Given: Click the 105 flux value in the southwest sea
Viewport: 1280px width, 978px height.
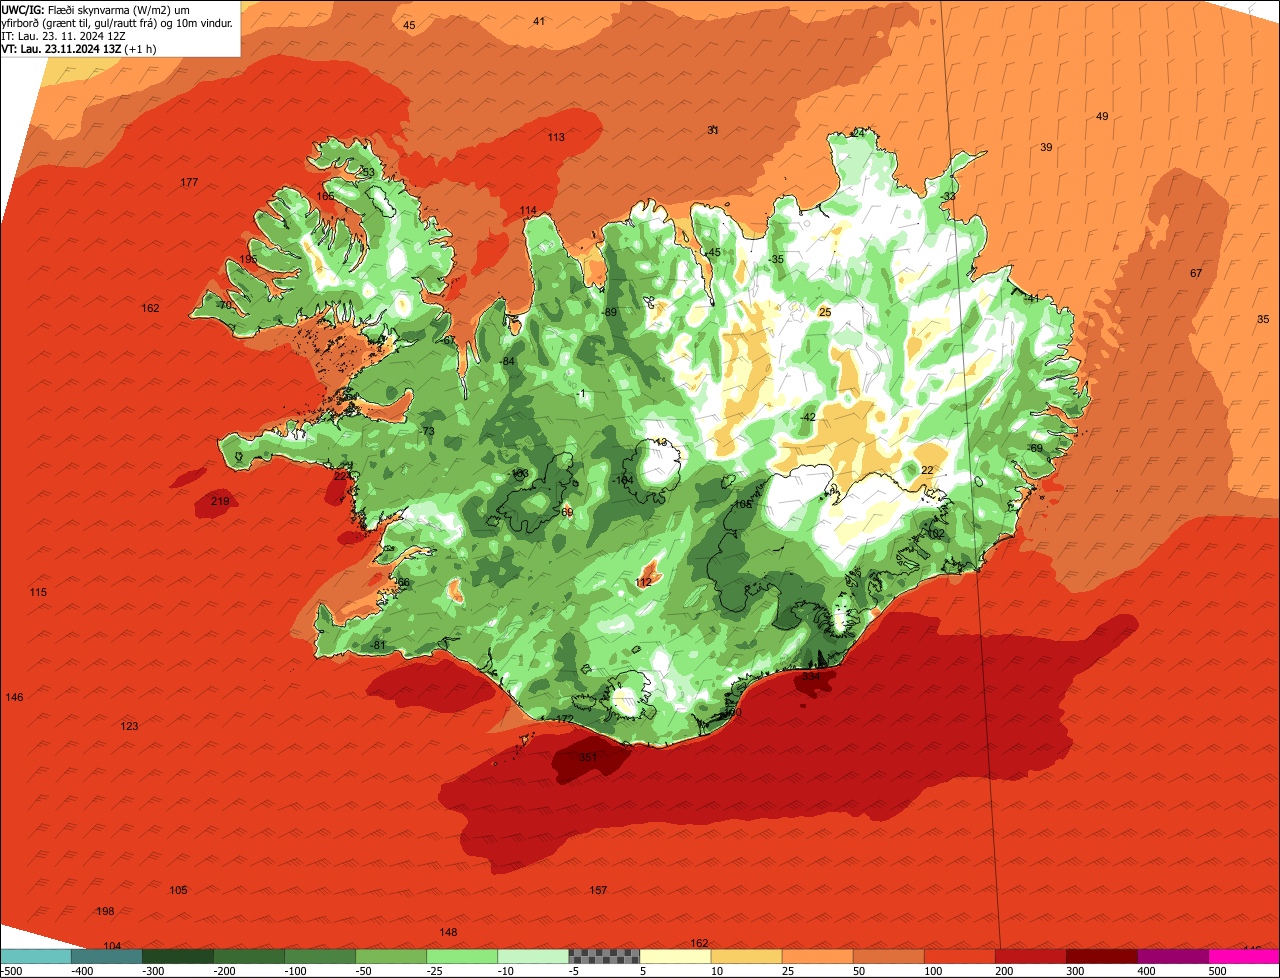Looking at the screenshot, I should [178, 890].
